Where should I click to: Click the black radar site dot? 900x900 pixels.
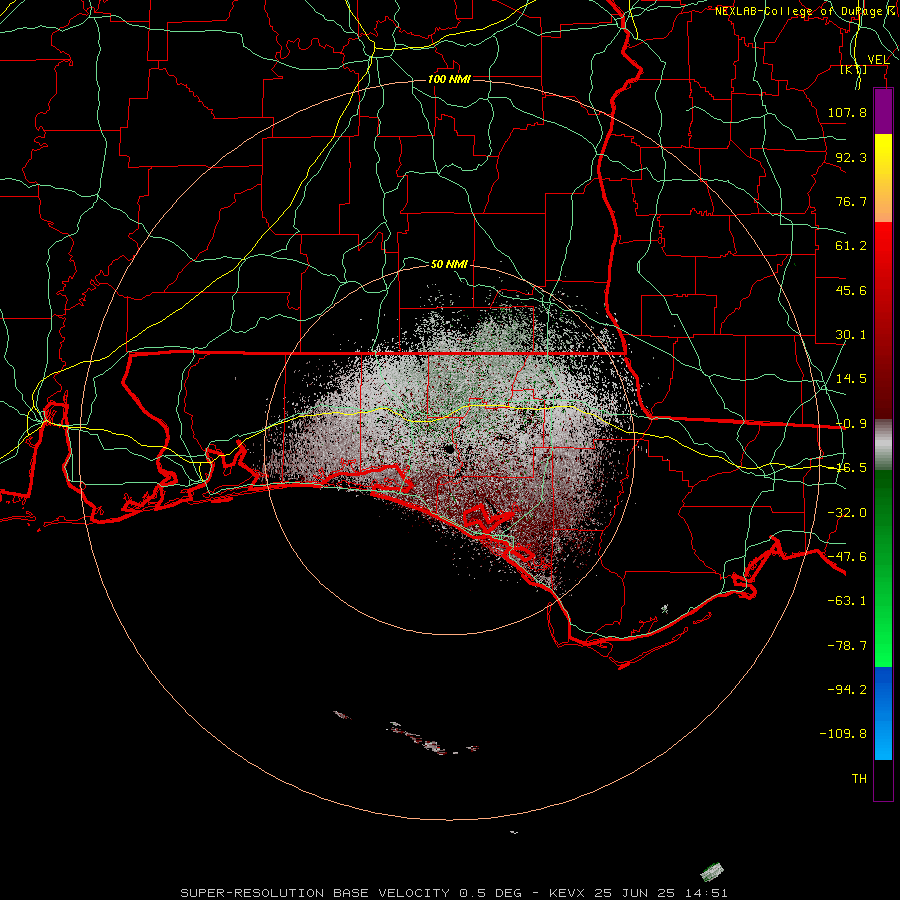tap(449, 449)
